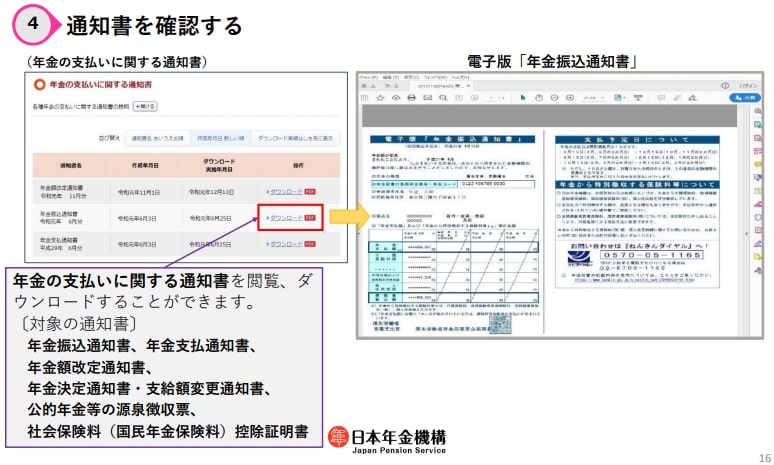
Task: Download the 年金振込通知書 令和元年6月分
Action: pos(286,218)
